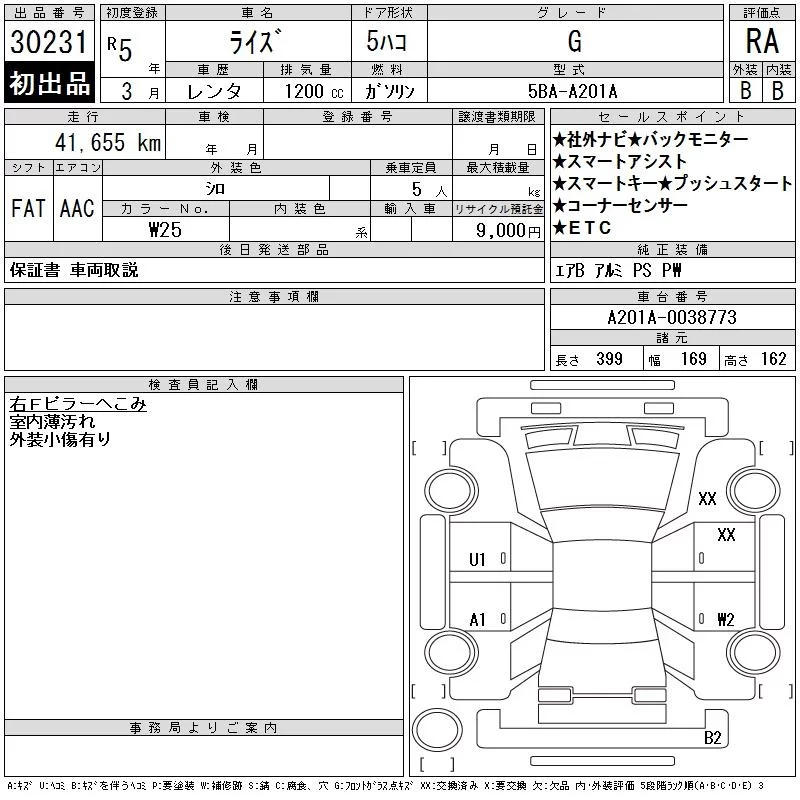This screenshot has width=800, height=800.
Task: Open the underlined 右Fピラーへこみ note
Action: pos(78,404)
